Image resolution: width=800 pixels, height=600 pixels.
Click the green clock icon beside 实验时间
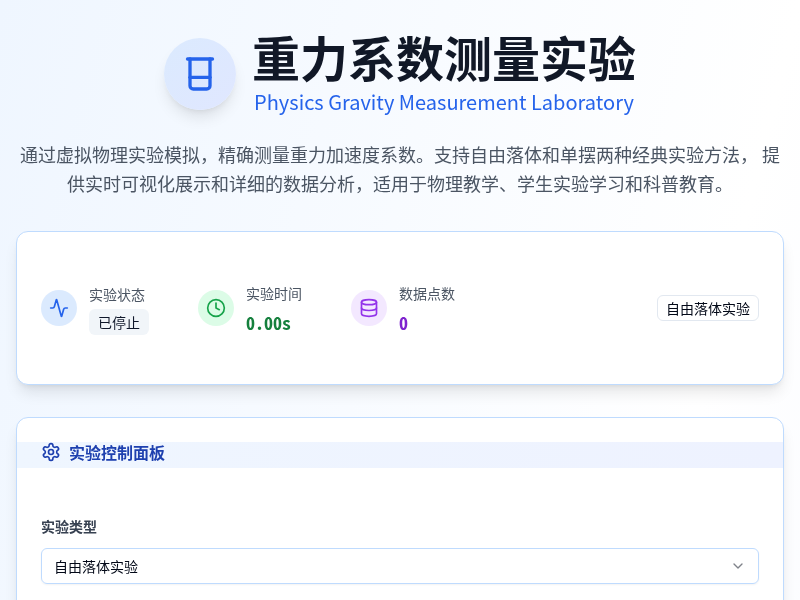[216, 308]
